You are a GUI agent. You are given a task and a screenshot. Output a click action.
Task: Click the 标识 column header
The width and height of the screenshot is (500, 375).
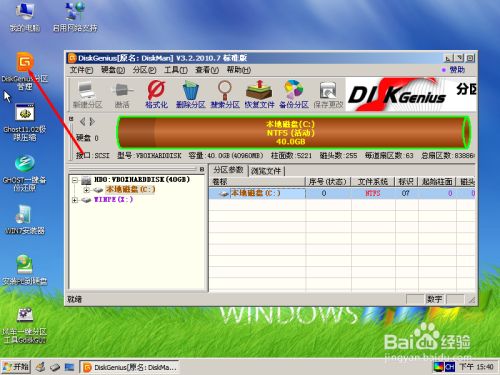coord(407,182)
